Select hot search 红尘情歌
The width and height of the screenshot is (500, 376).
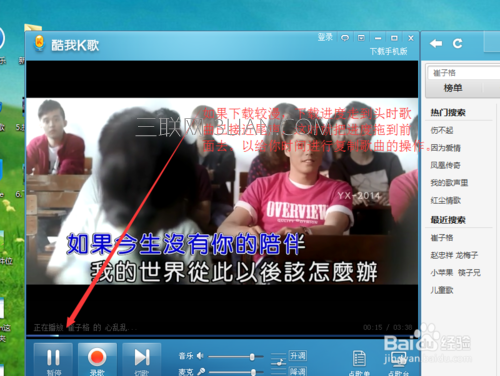pyautogui.click(x=446, y=200)
